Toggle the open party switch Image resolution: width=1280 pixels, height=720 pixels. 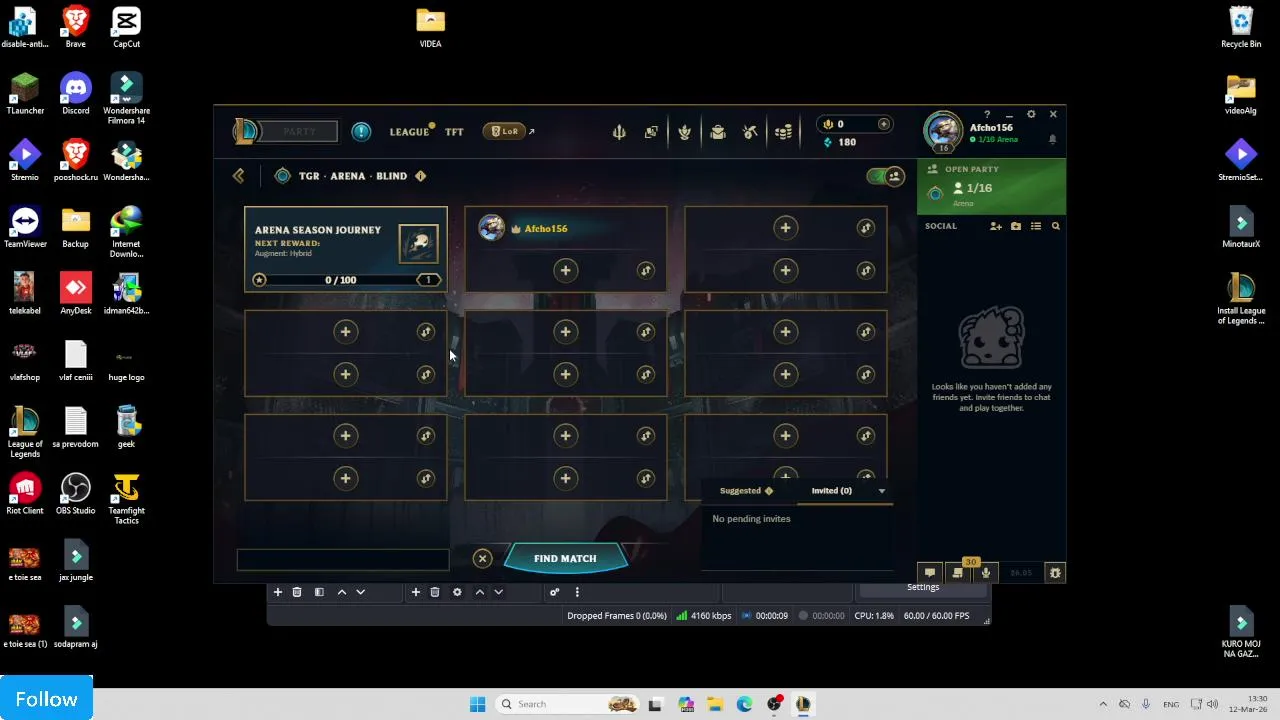click(885, 176)
